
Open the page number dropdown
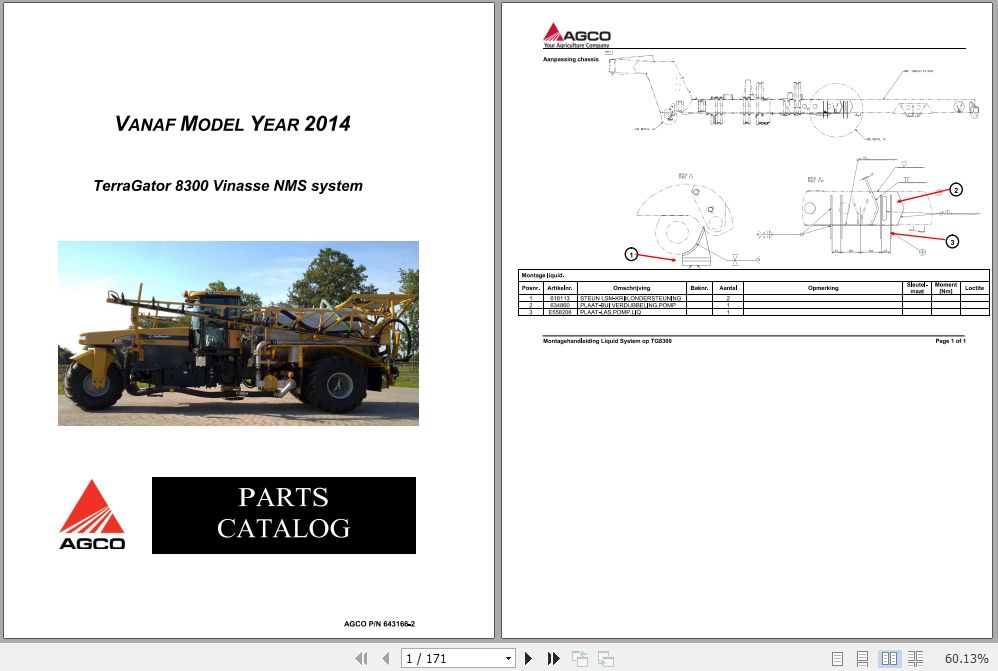(508, 658)
